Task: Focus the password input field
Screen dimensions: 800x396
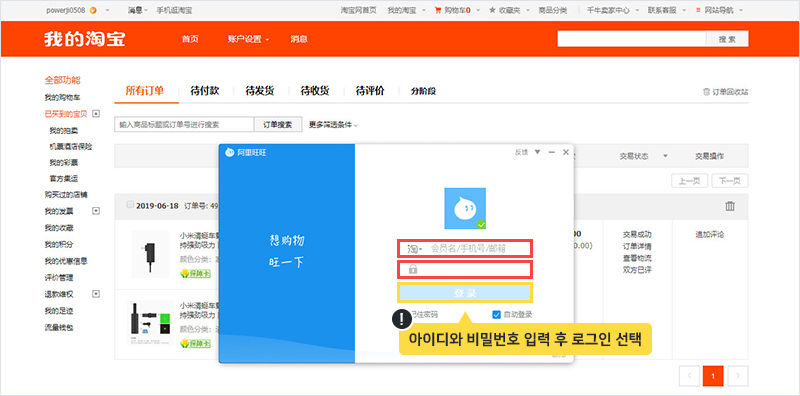Action: pos(465,269)
